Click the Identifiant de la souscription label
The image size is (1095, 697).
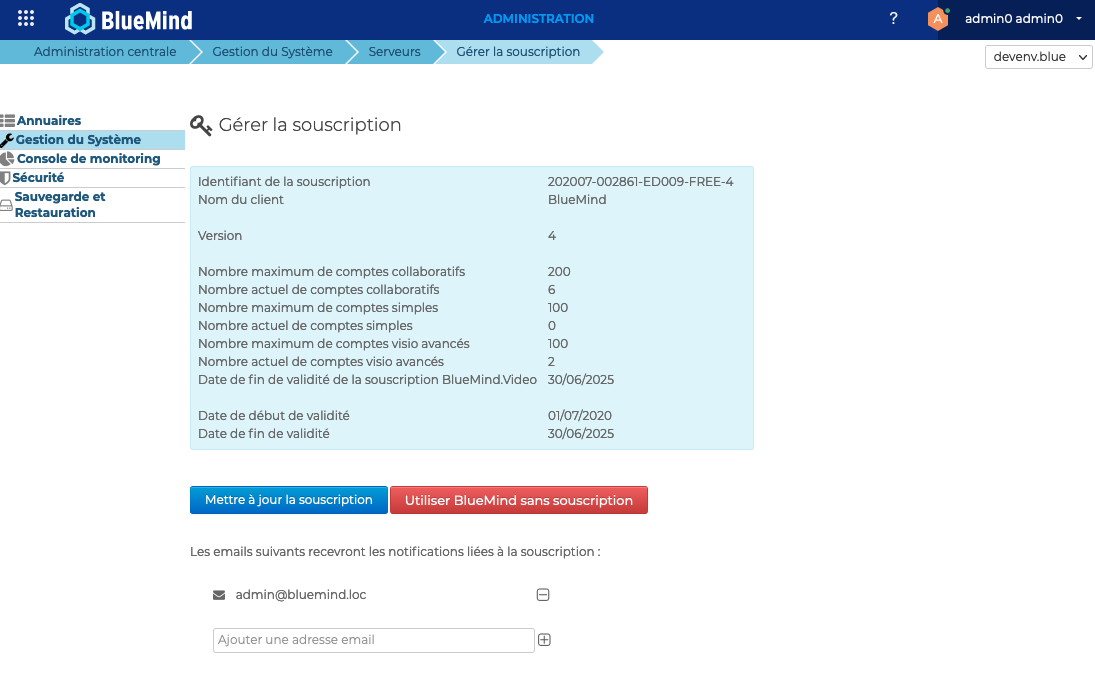[284, 182]
